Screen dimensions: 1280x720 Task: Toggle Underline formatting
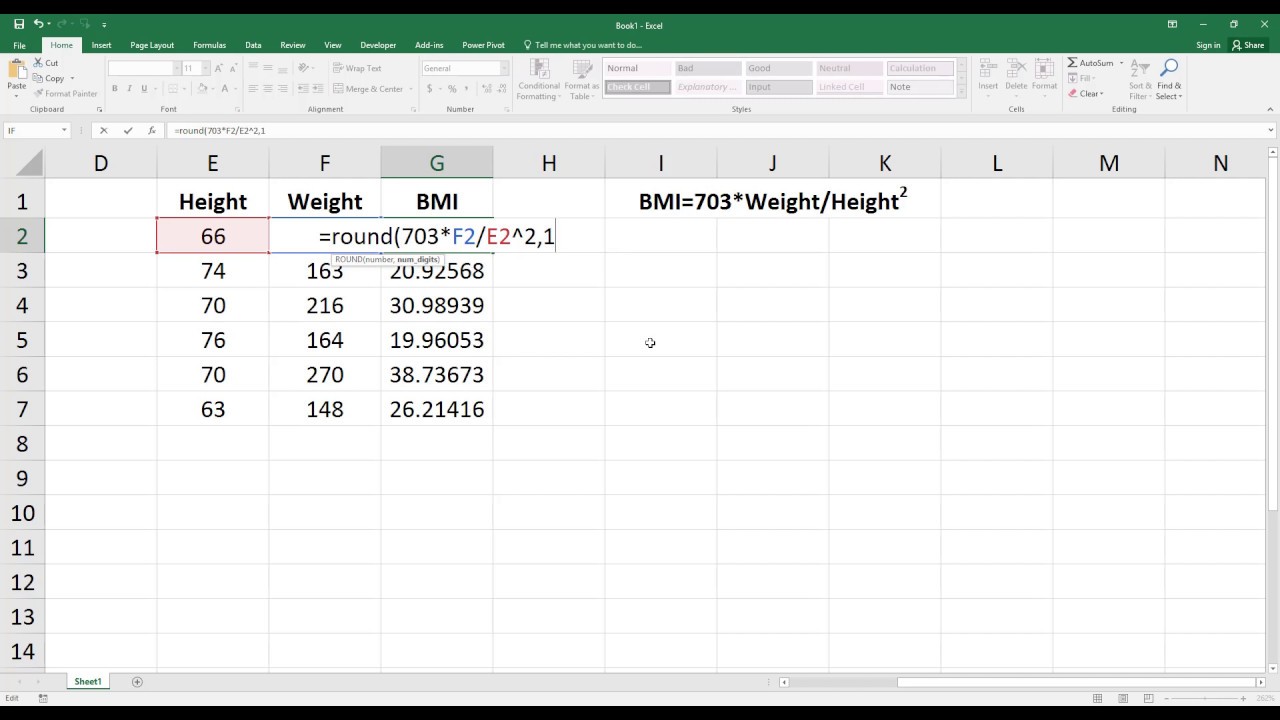coord(142,89)
